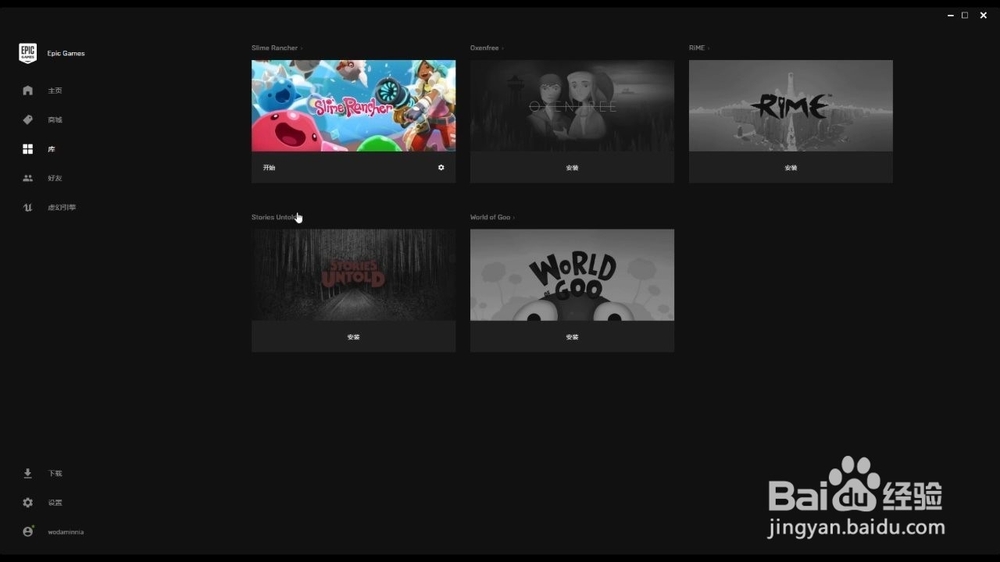Open 下载 downloads menu item
Viewport: 1000px width, 562px height.
click(55, 473)
